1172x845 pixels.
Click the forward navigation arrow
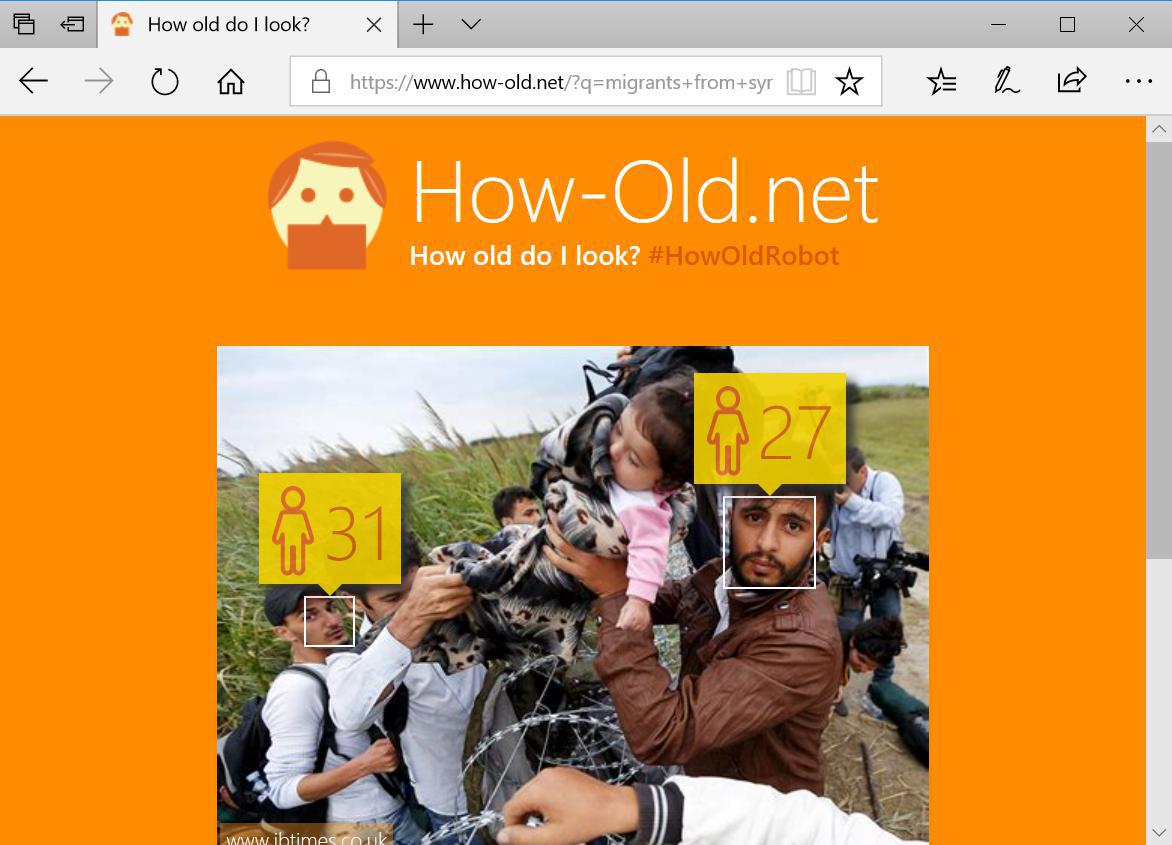99,81
